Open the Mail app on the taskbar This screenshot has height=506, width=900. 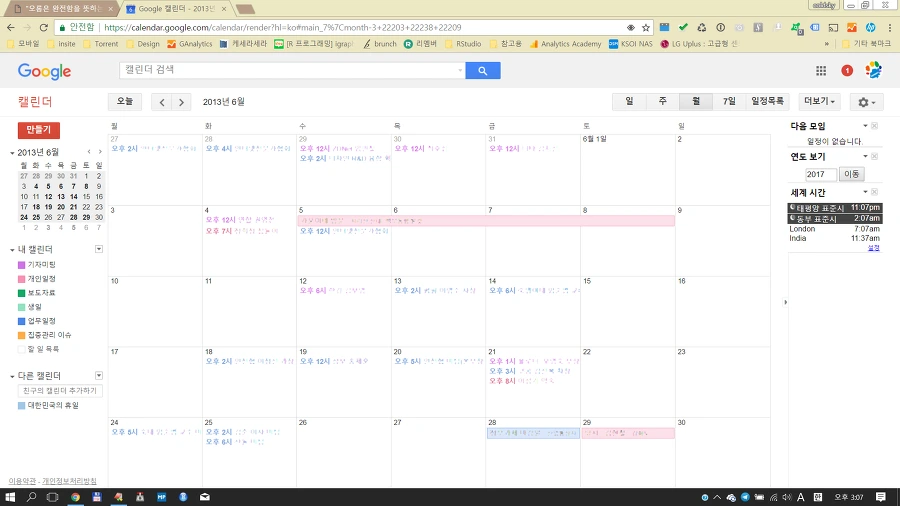point(204,497)
